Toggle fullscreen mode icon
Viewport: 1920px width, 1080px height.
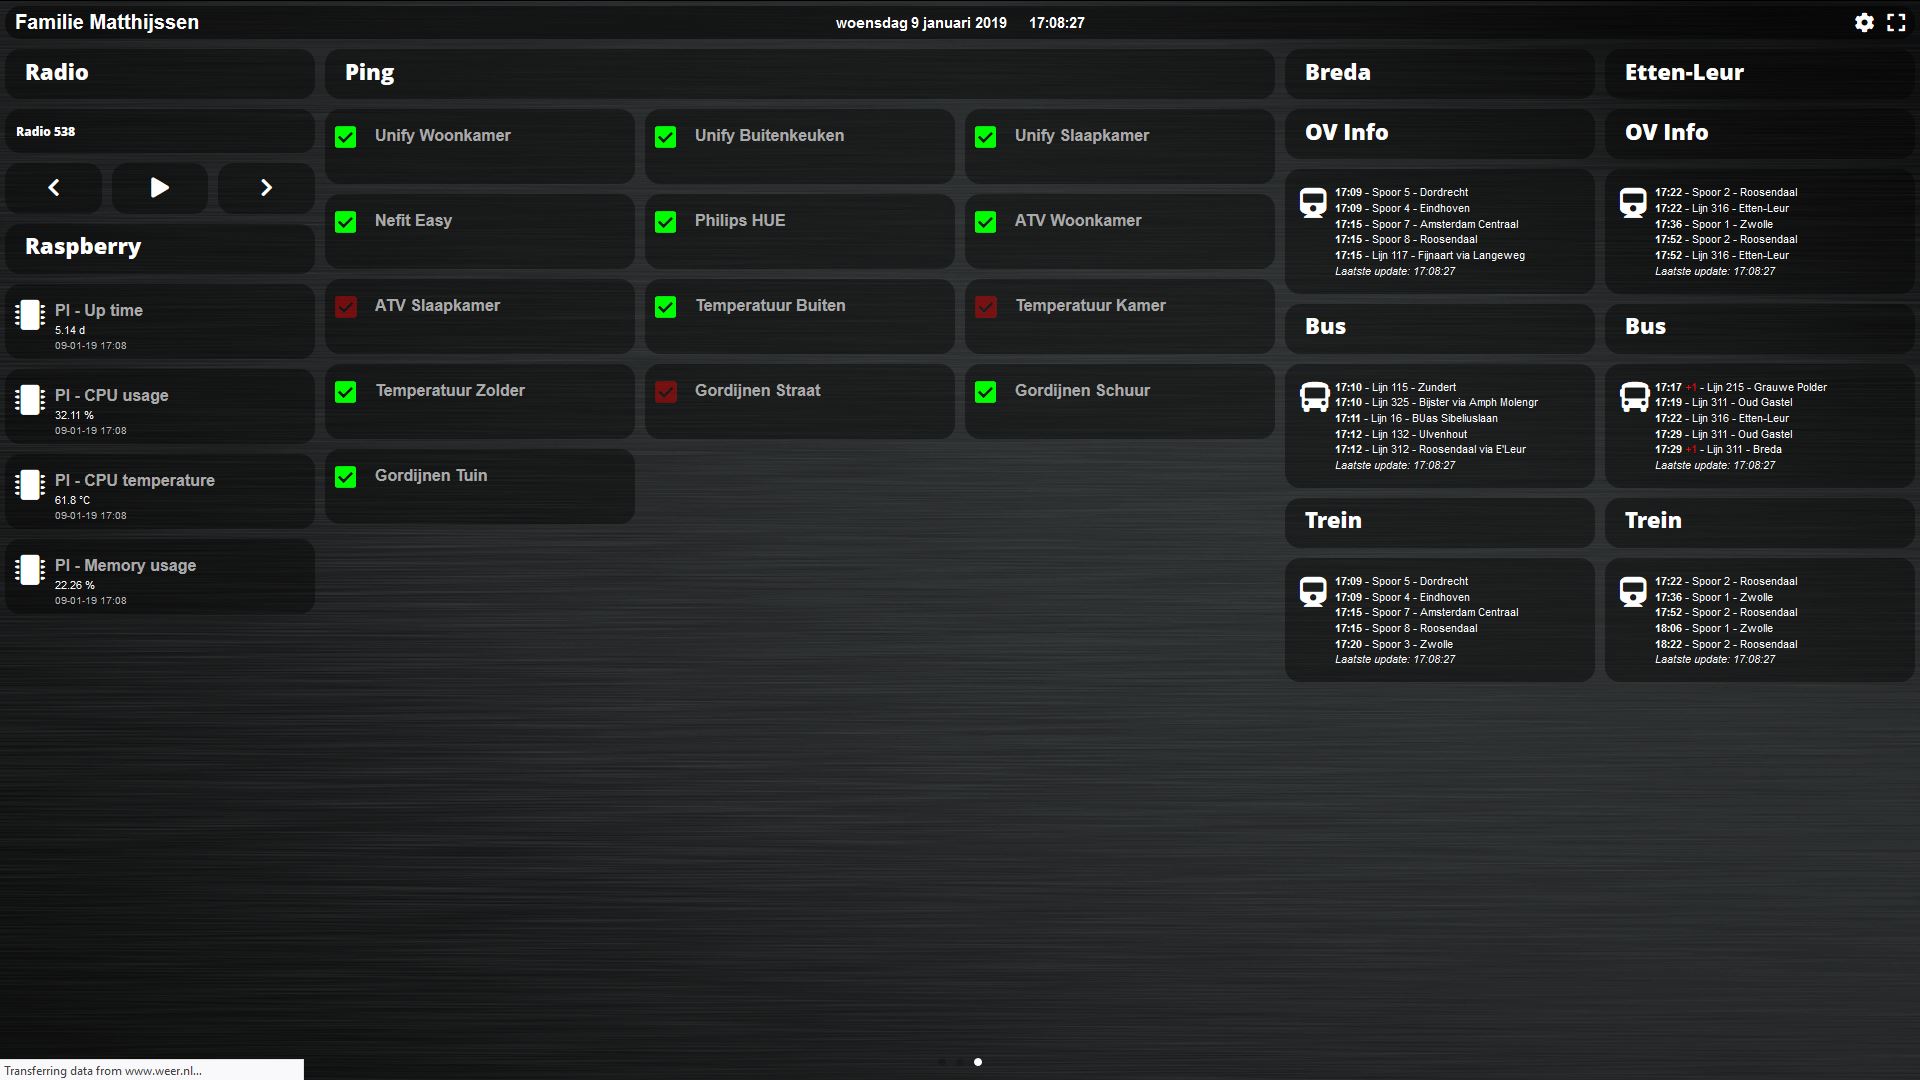(x=1896, y=22)
